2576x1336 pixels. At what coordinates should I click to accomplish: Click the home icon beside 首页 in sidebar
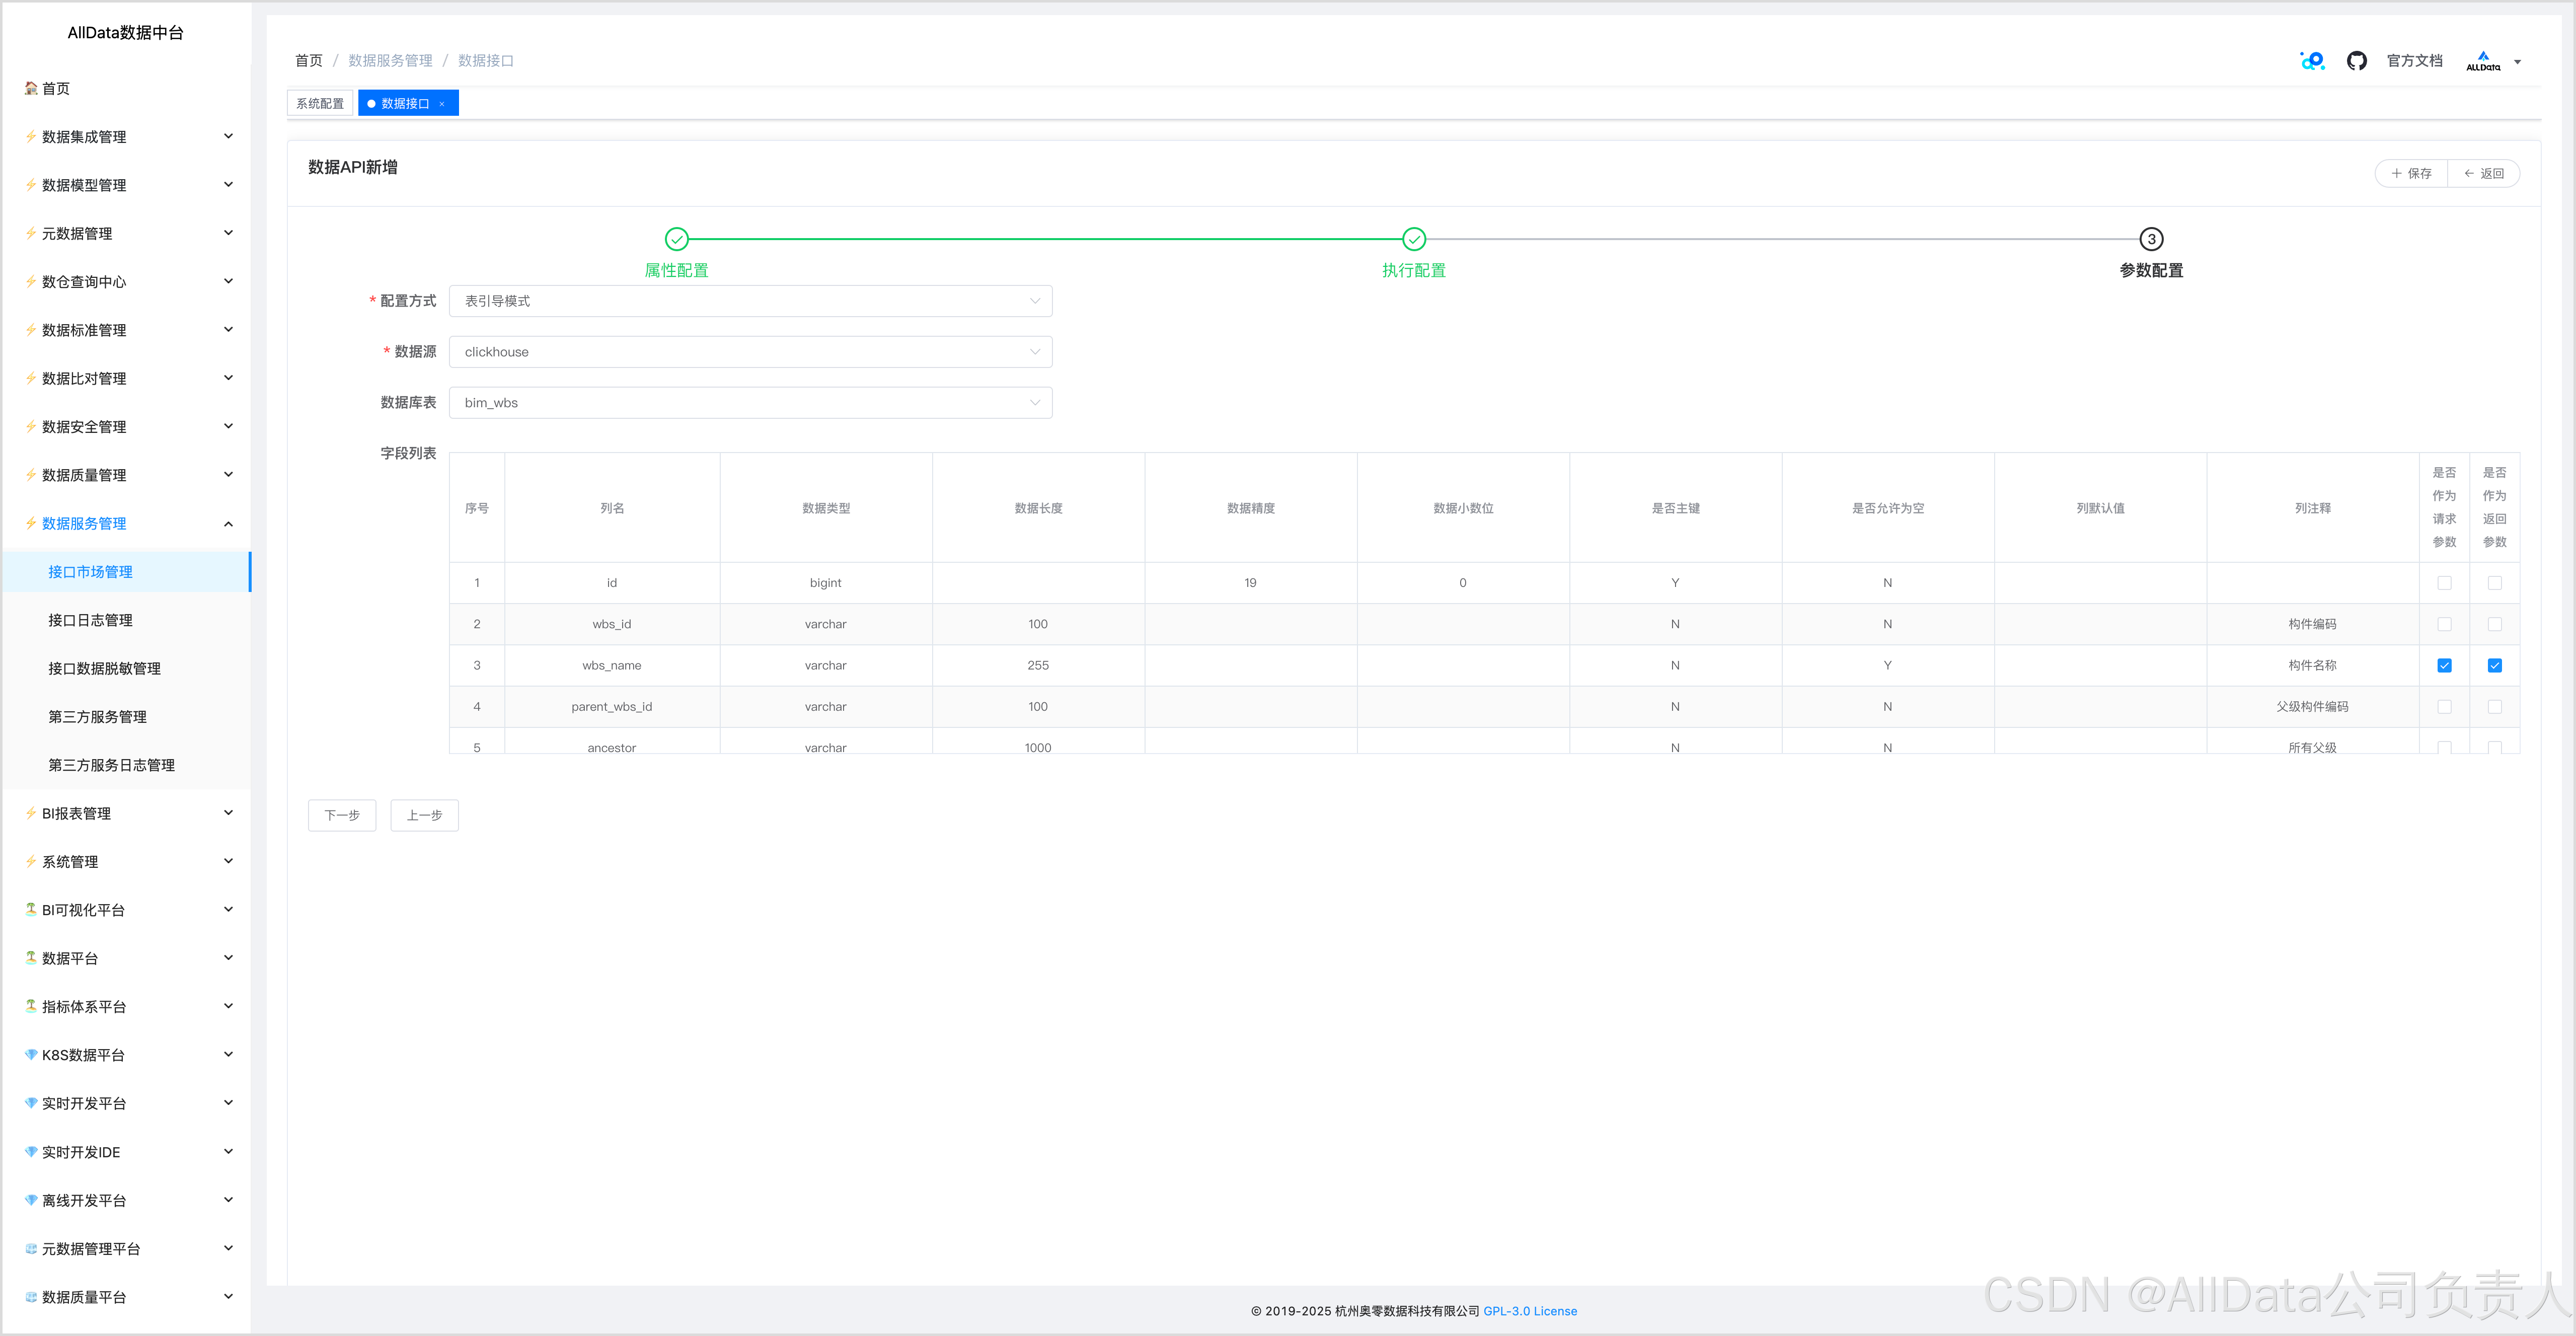tap(31, 88)
